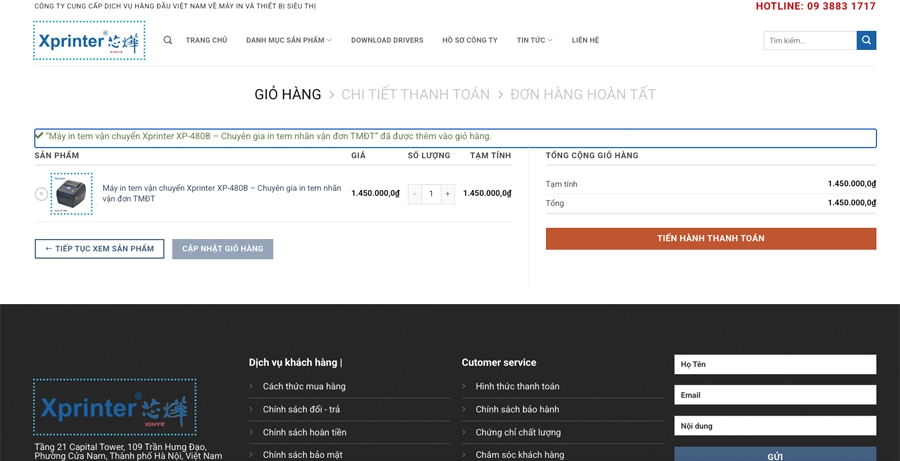Click Tiếp tục xem sản phẩm button
Image resolution: width=900 pixels, height=461 pixels.
coord(99,249)
